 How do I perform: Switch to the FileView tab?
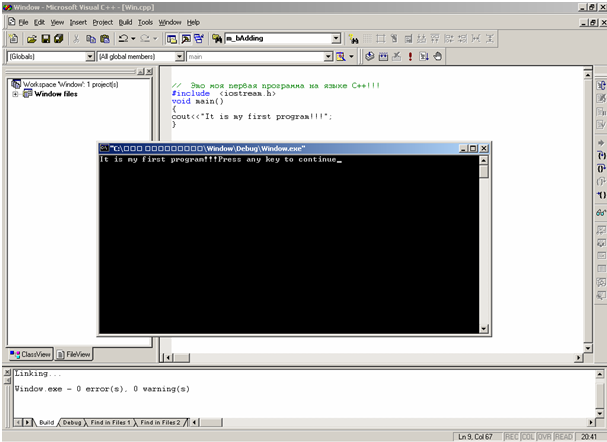coord(73,354)
